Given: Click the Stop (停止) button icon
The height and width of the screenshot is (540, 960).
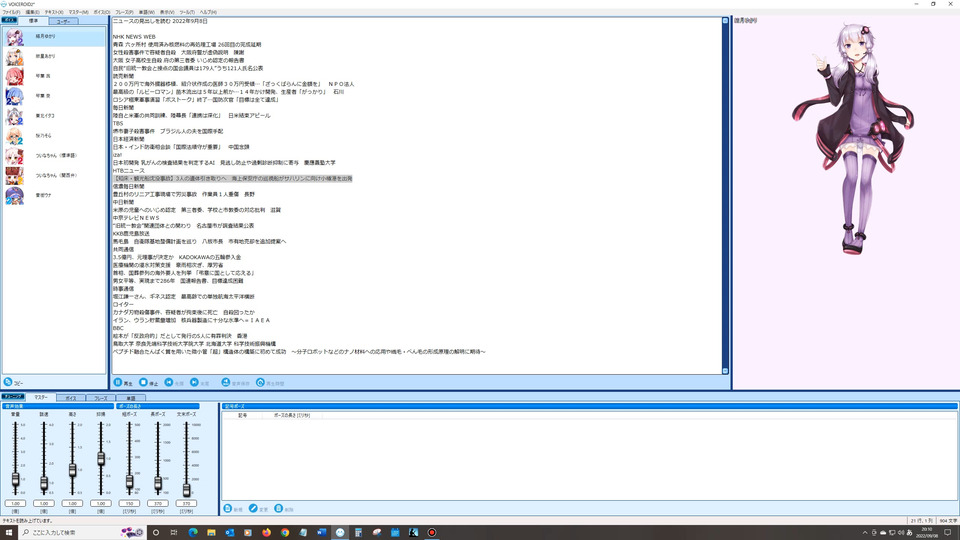Looking at the screenshot, I should pos(143,383).
